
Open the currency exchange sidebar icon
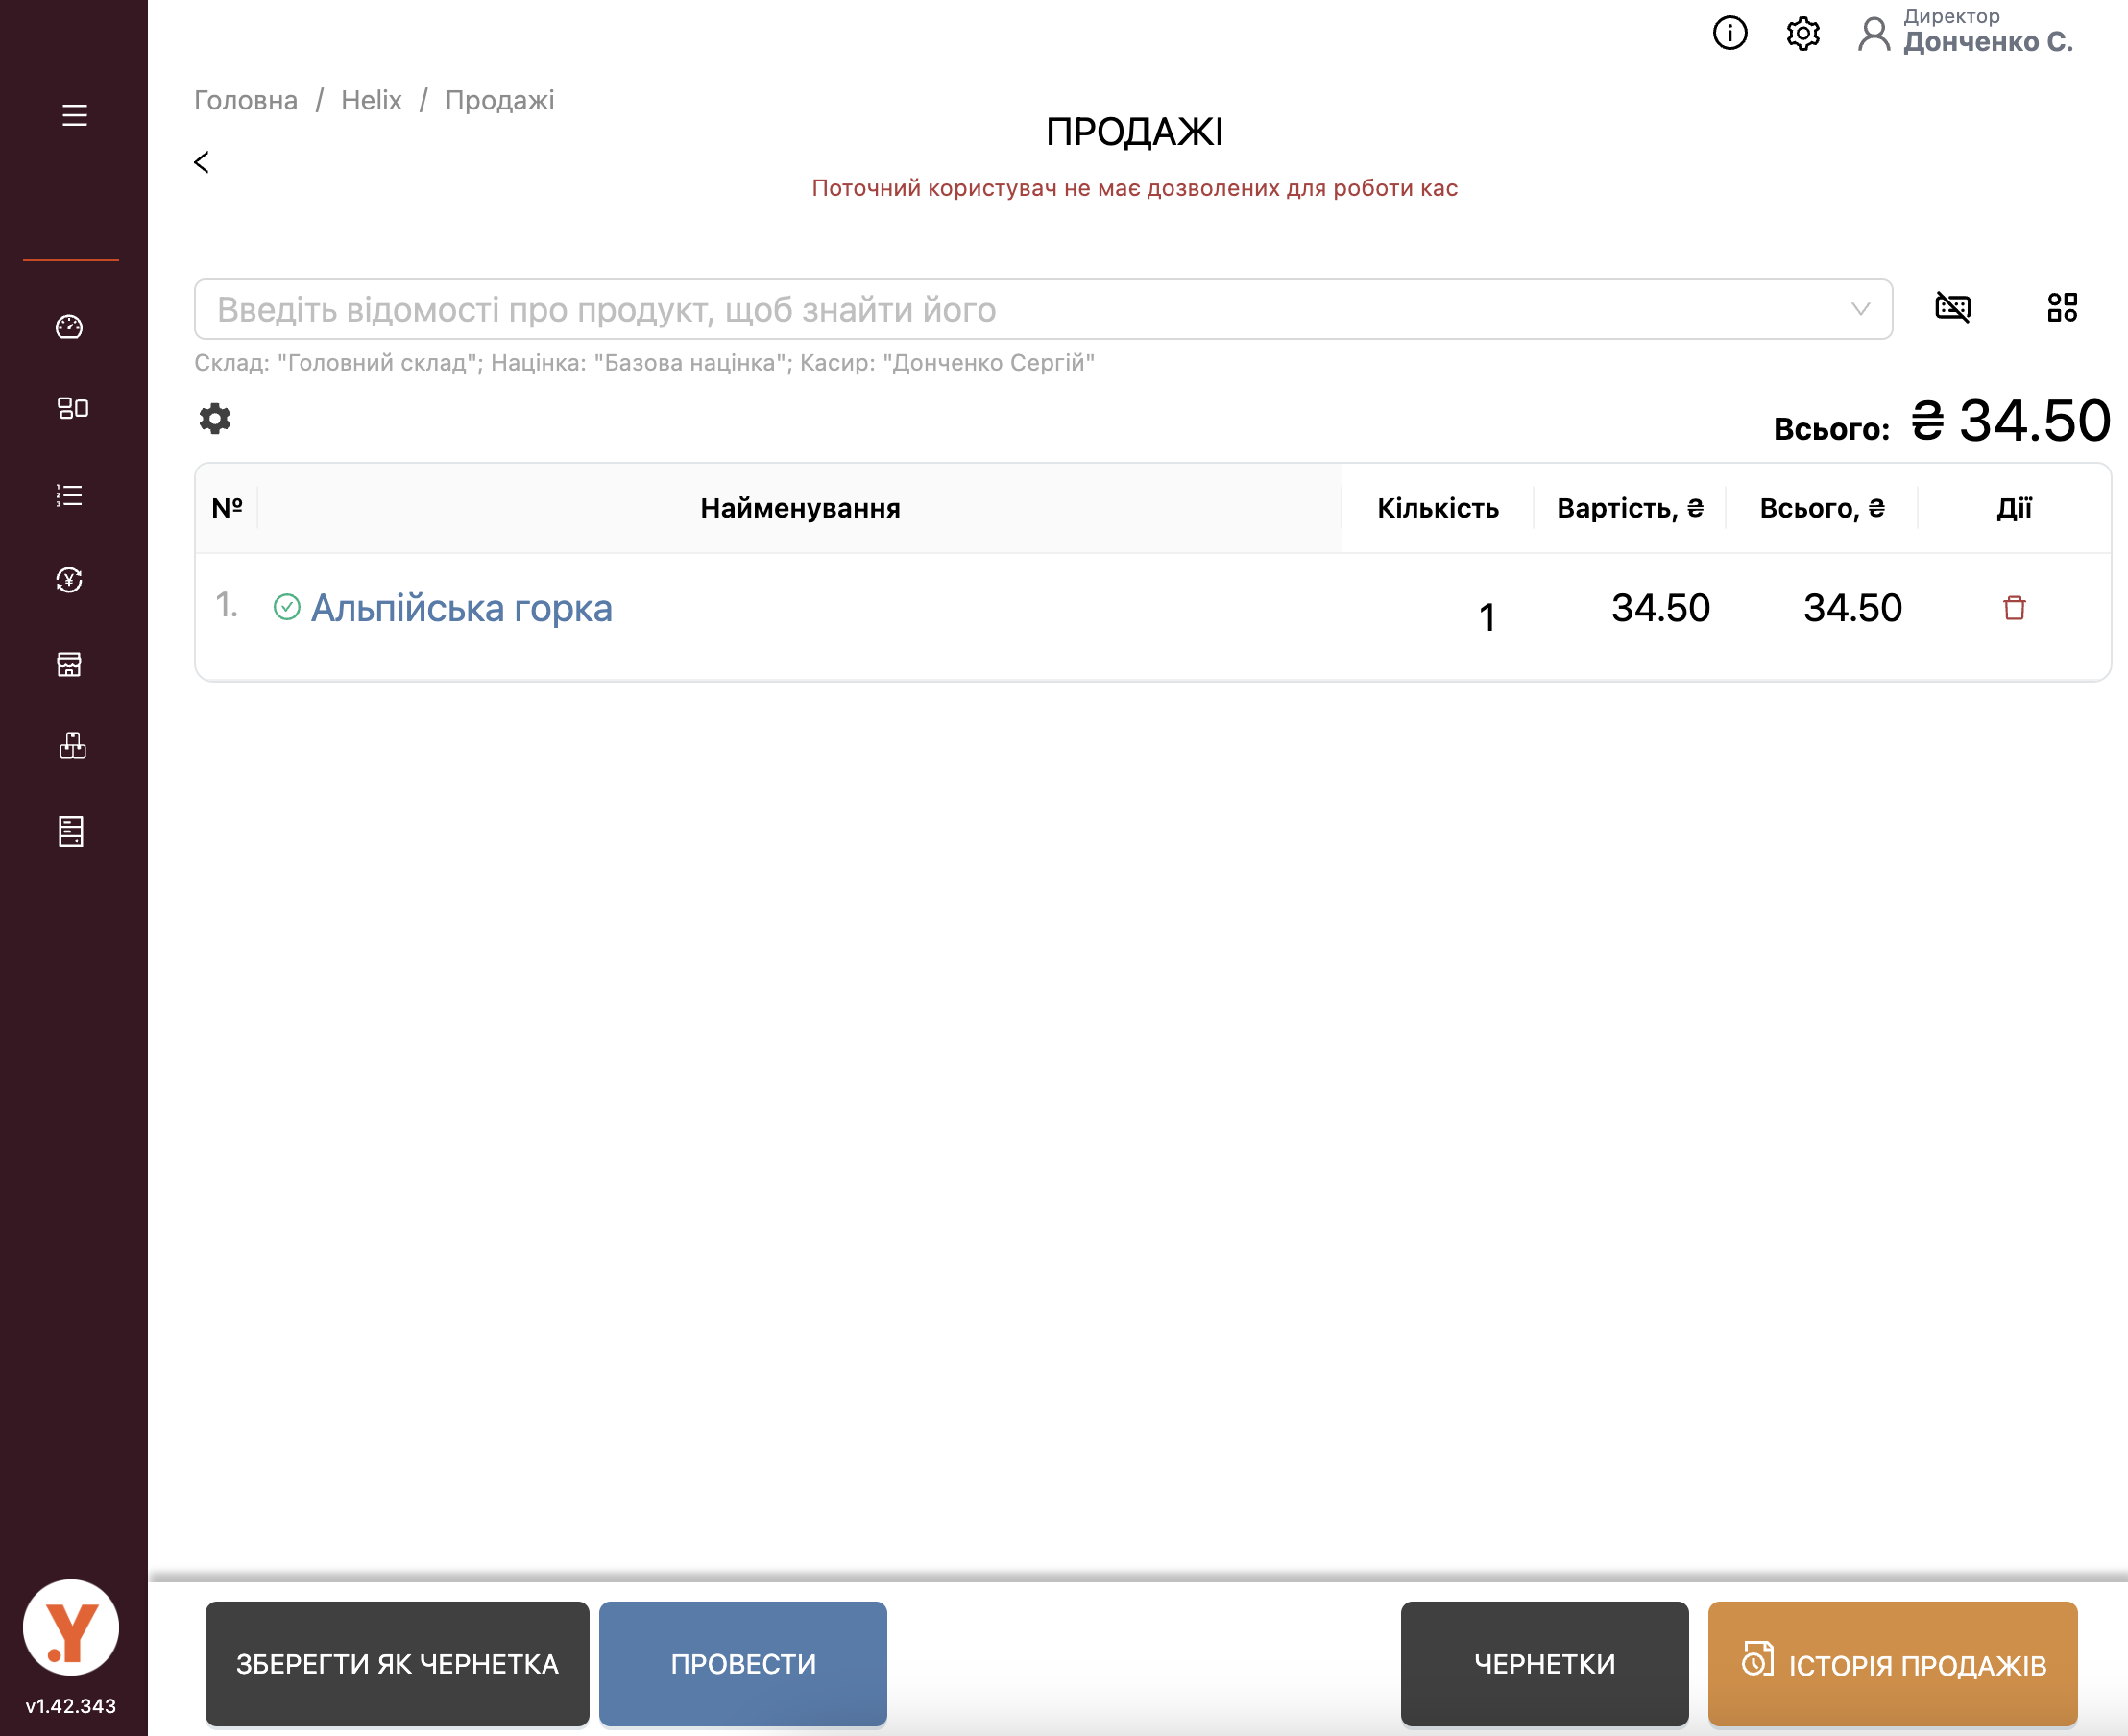click(69, 580)
